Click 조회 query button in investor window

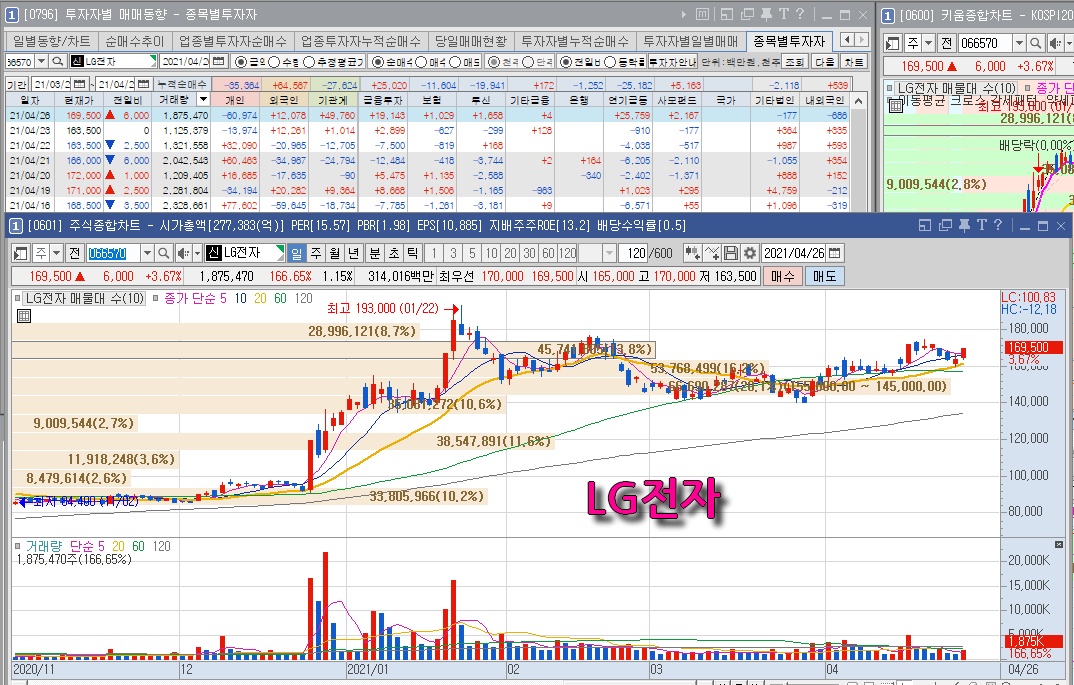(x=795, y=62)
